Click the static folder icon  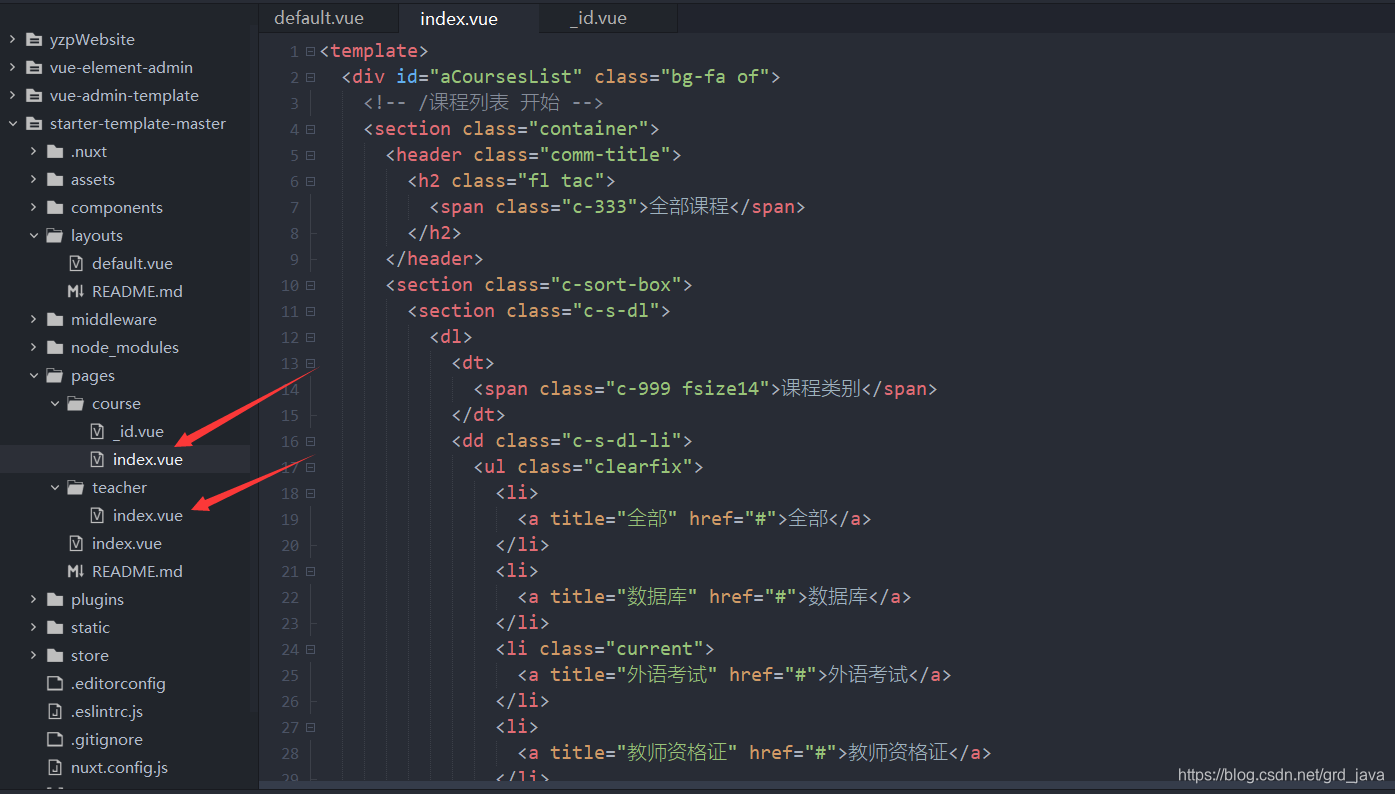tap(55, 628)
